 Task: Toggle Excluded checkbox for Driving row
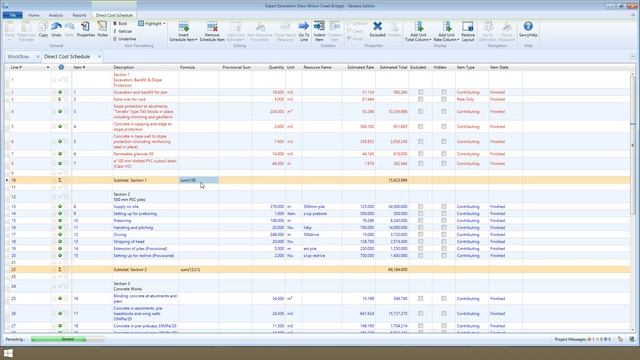tap(420, 235)
